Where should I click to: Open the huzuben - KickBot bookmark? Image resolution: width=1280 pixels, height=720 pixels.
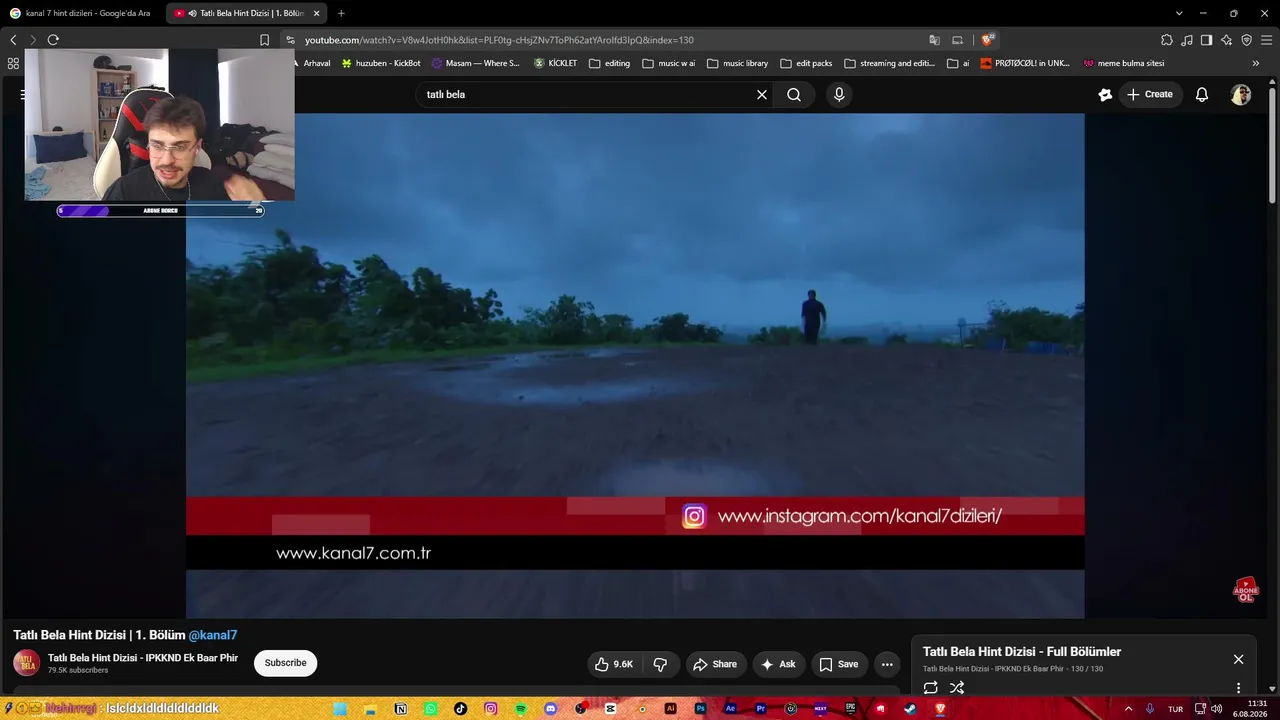[x=381, y=63]
